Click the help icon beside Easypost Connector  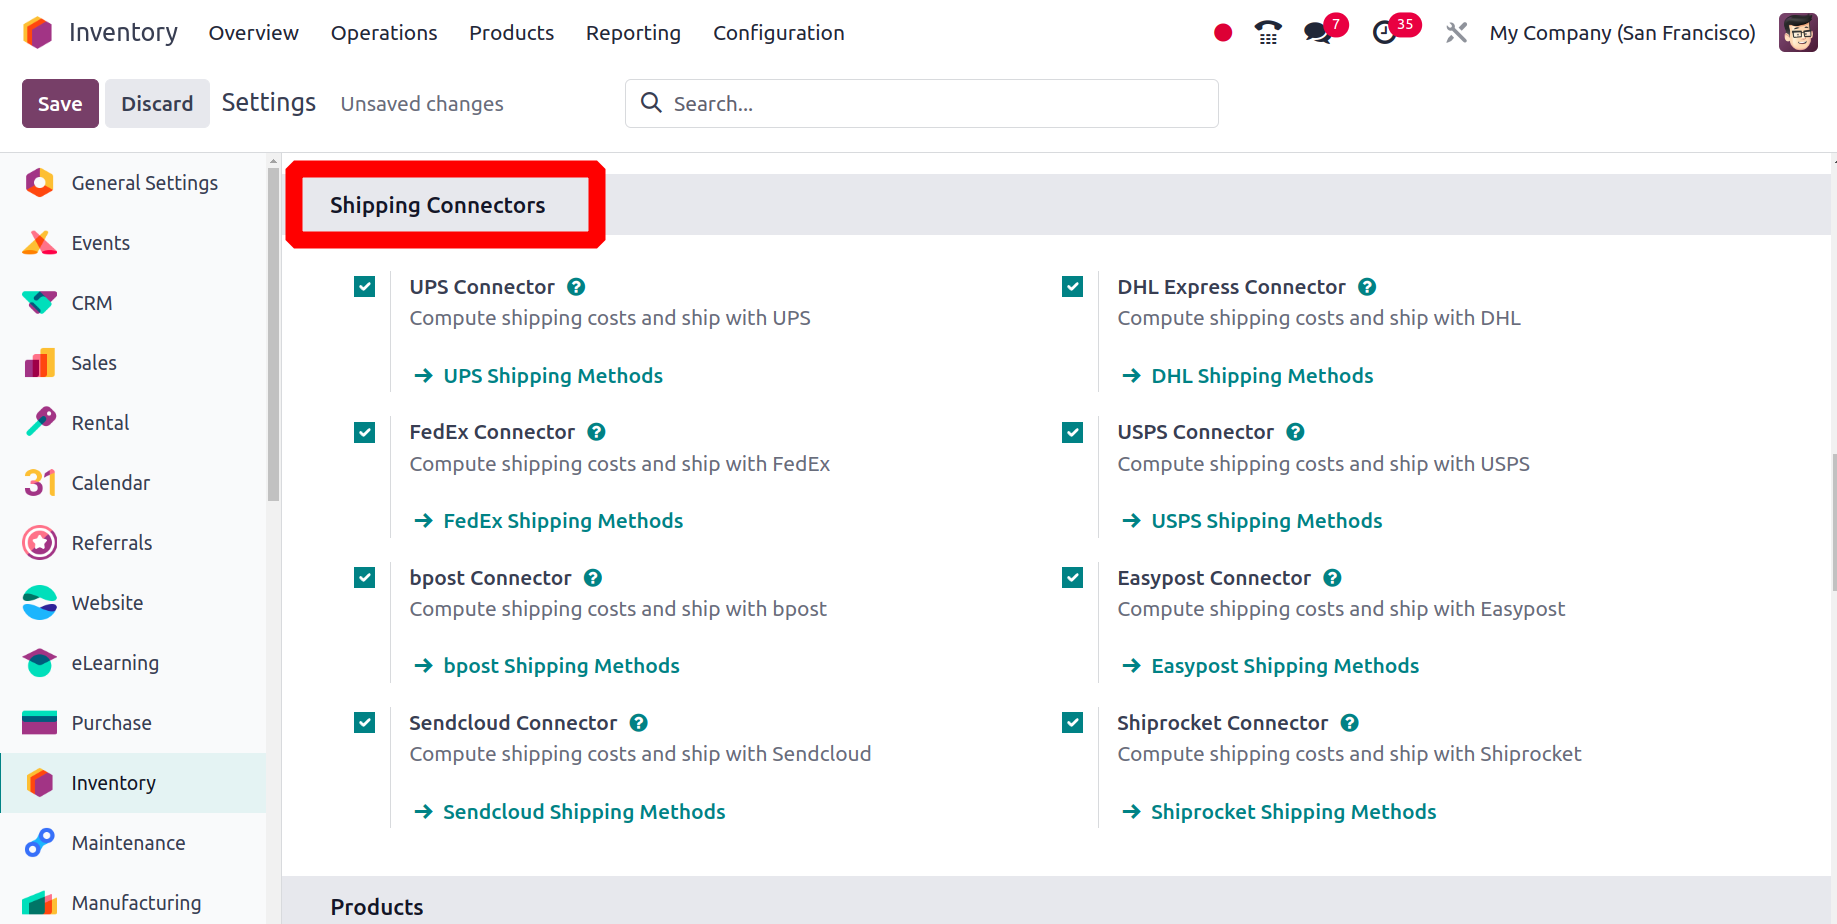click(1332, 578)
